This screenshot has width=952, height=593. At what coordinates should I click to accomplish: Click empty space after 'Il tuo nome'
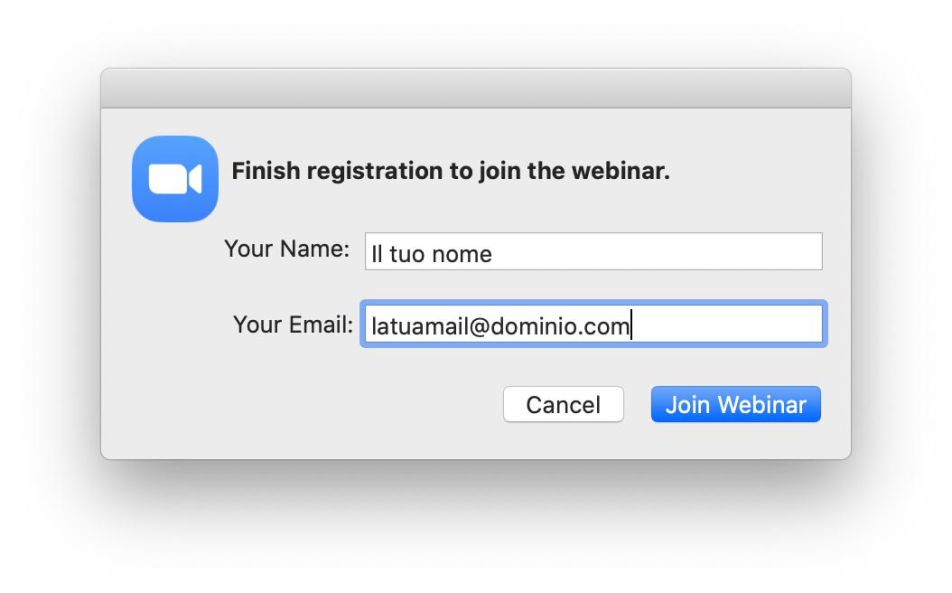[x=656, y=252]
